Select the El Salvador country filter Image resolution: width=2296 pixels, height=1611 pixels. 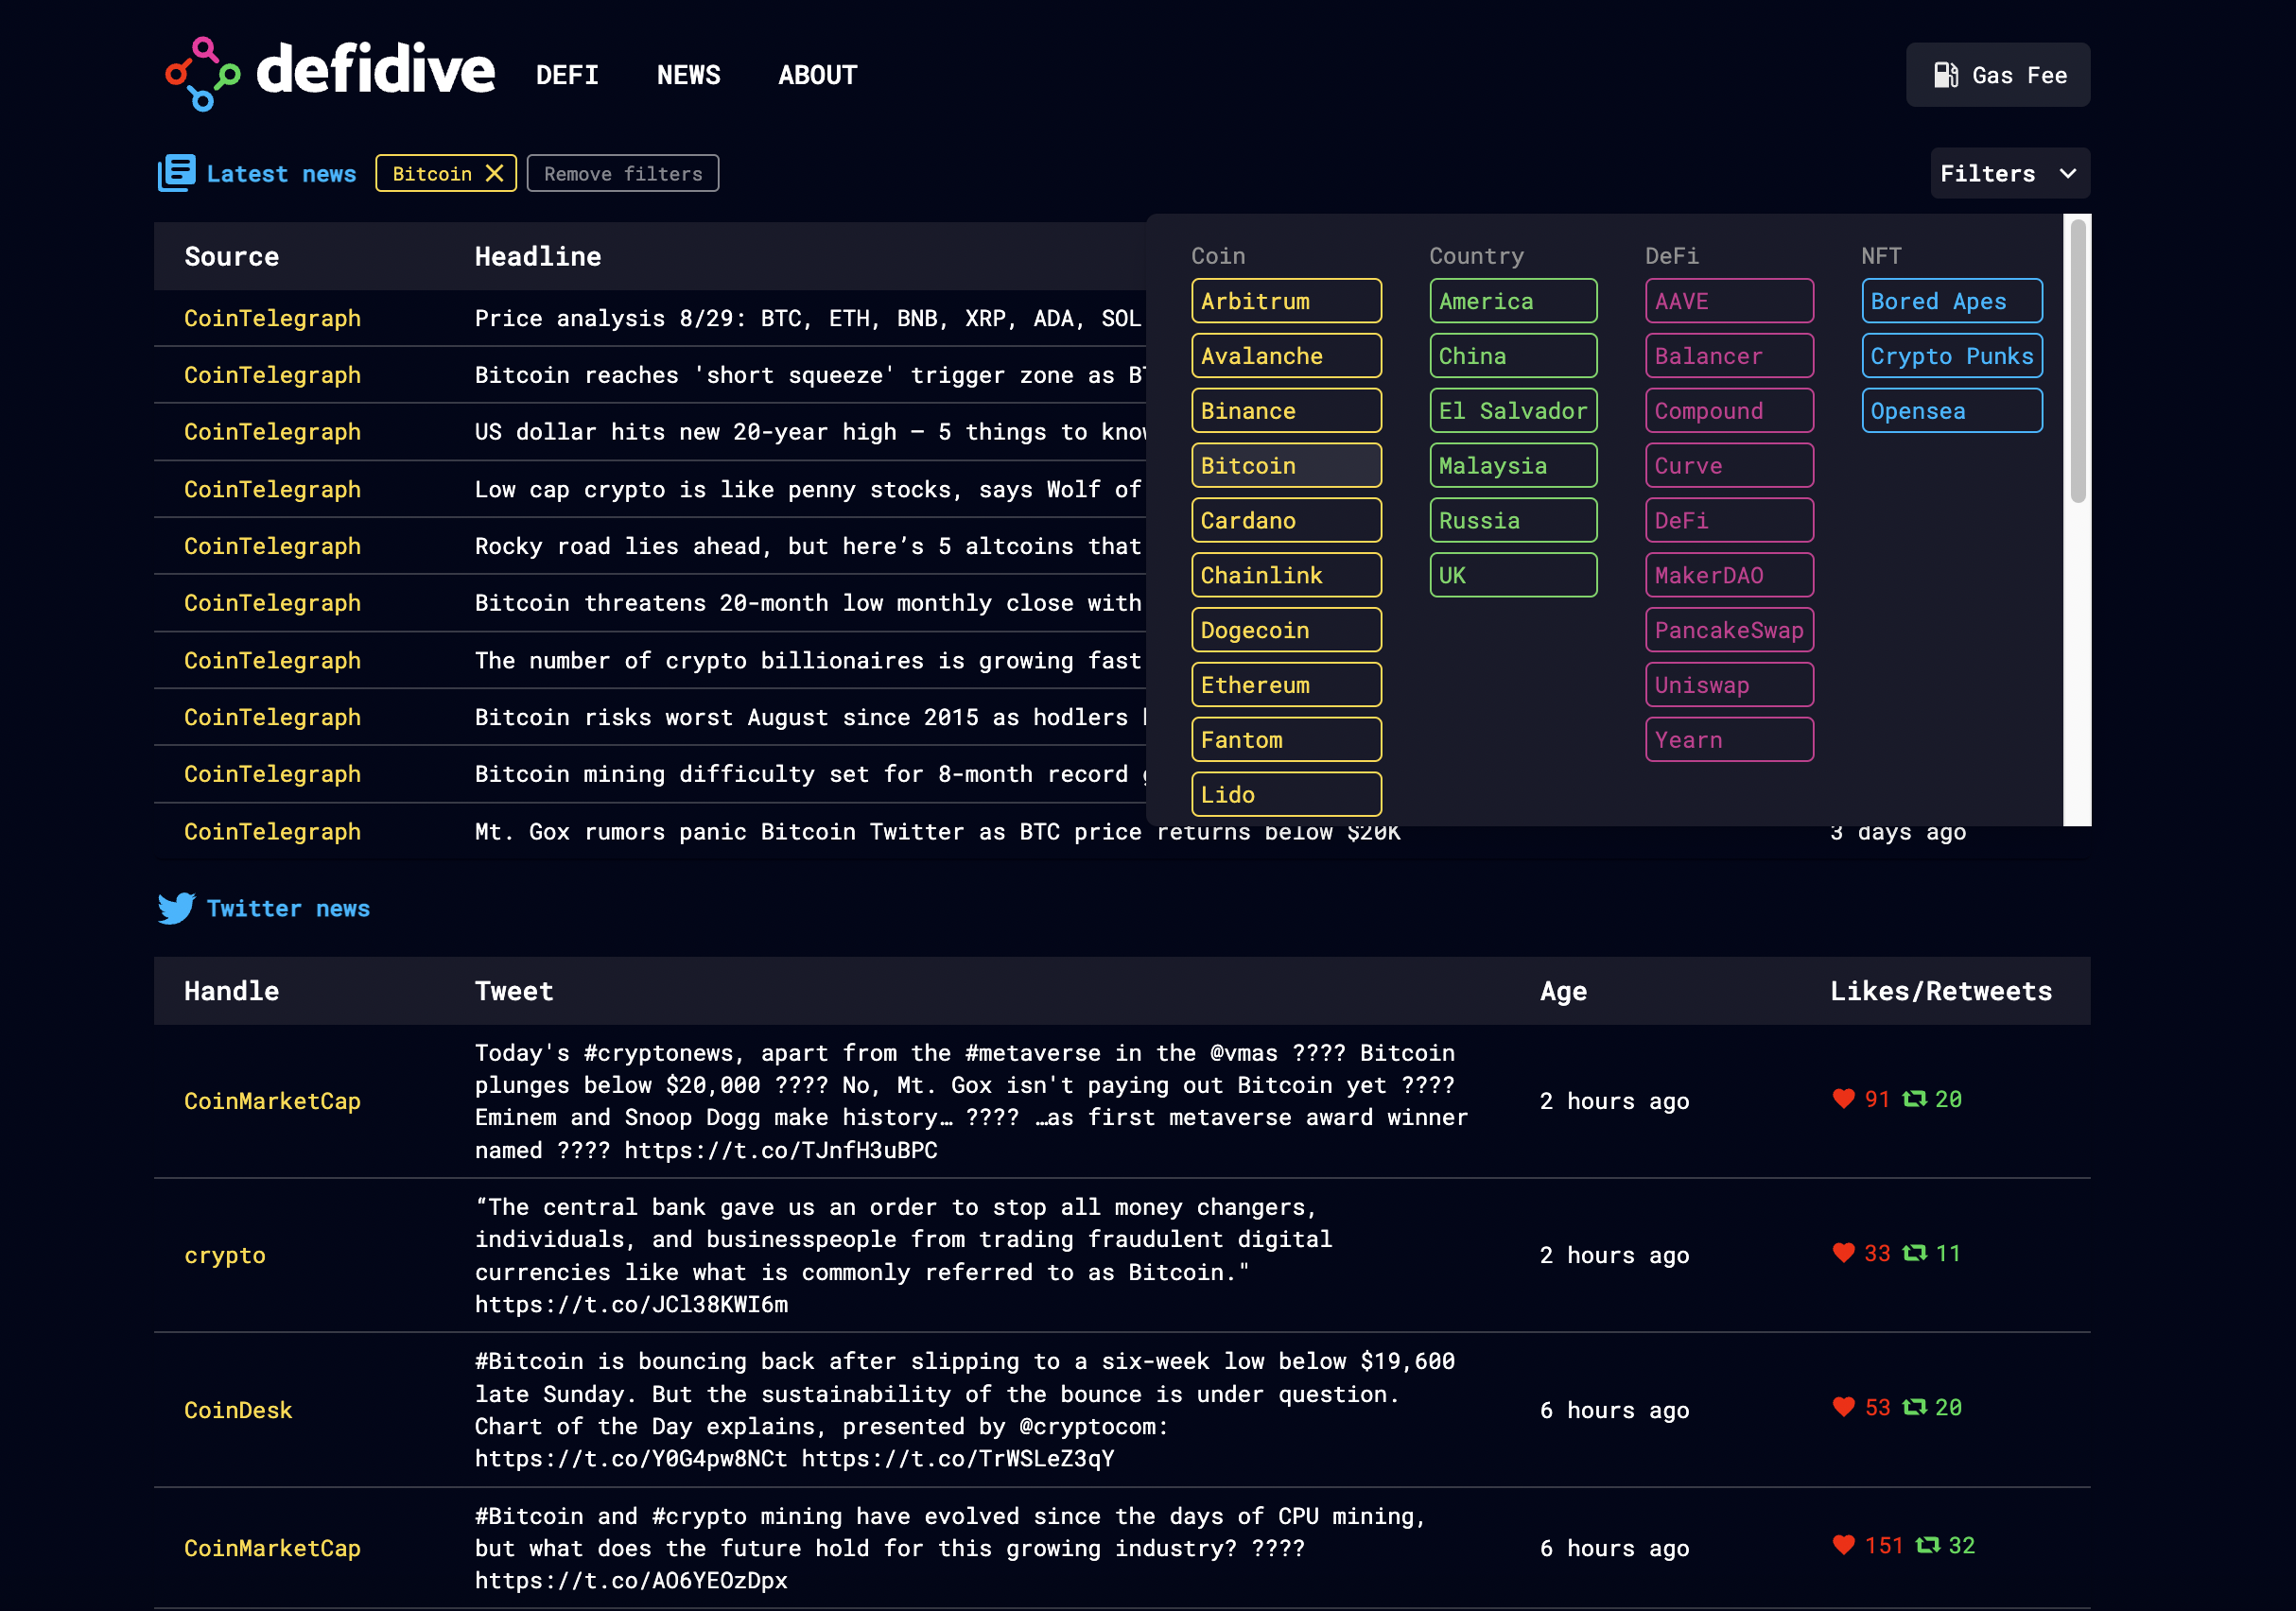point(1513,411)
